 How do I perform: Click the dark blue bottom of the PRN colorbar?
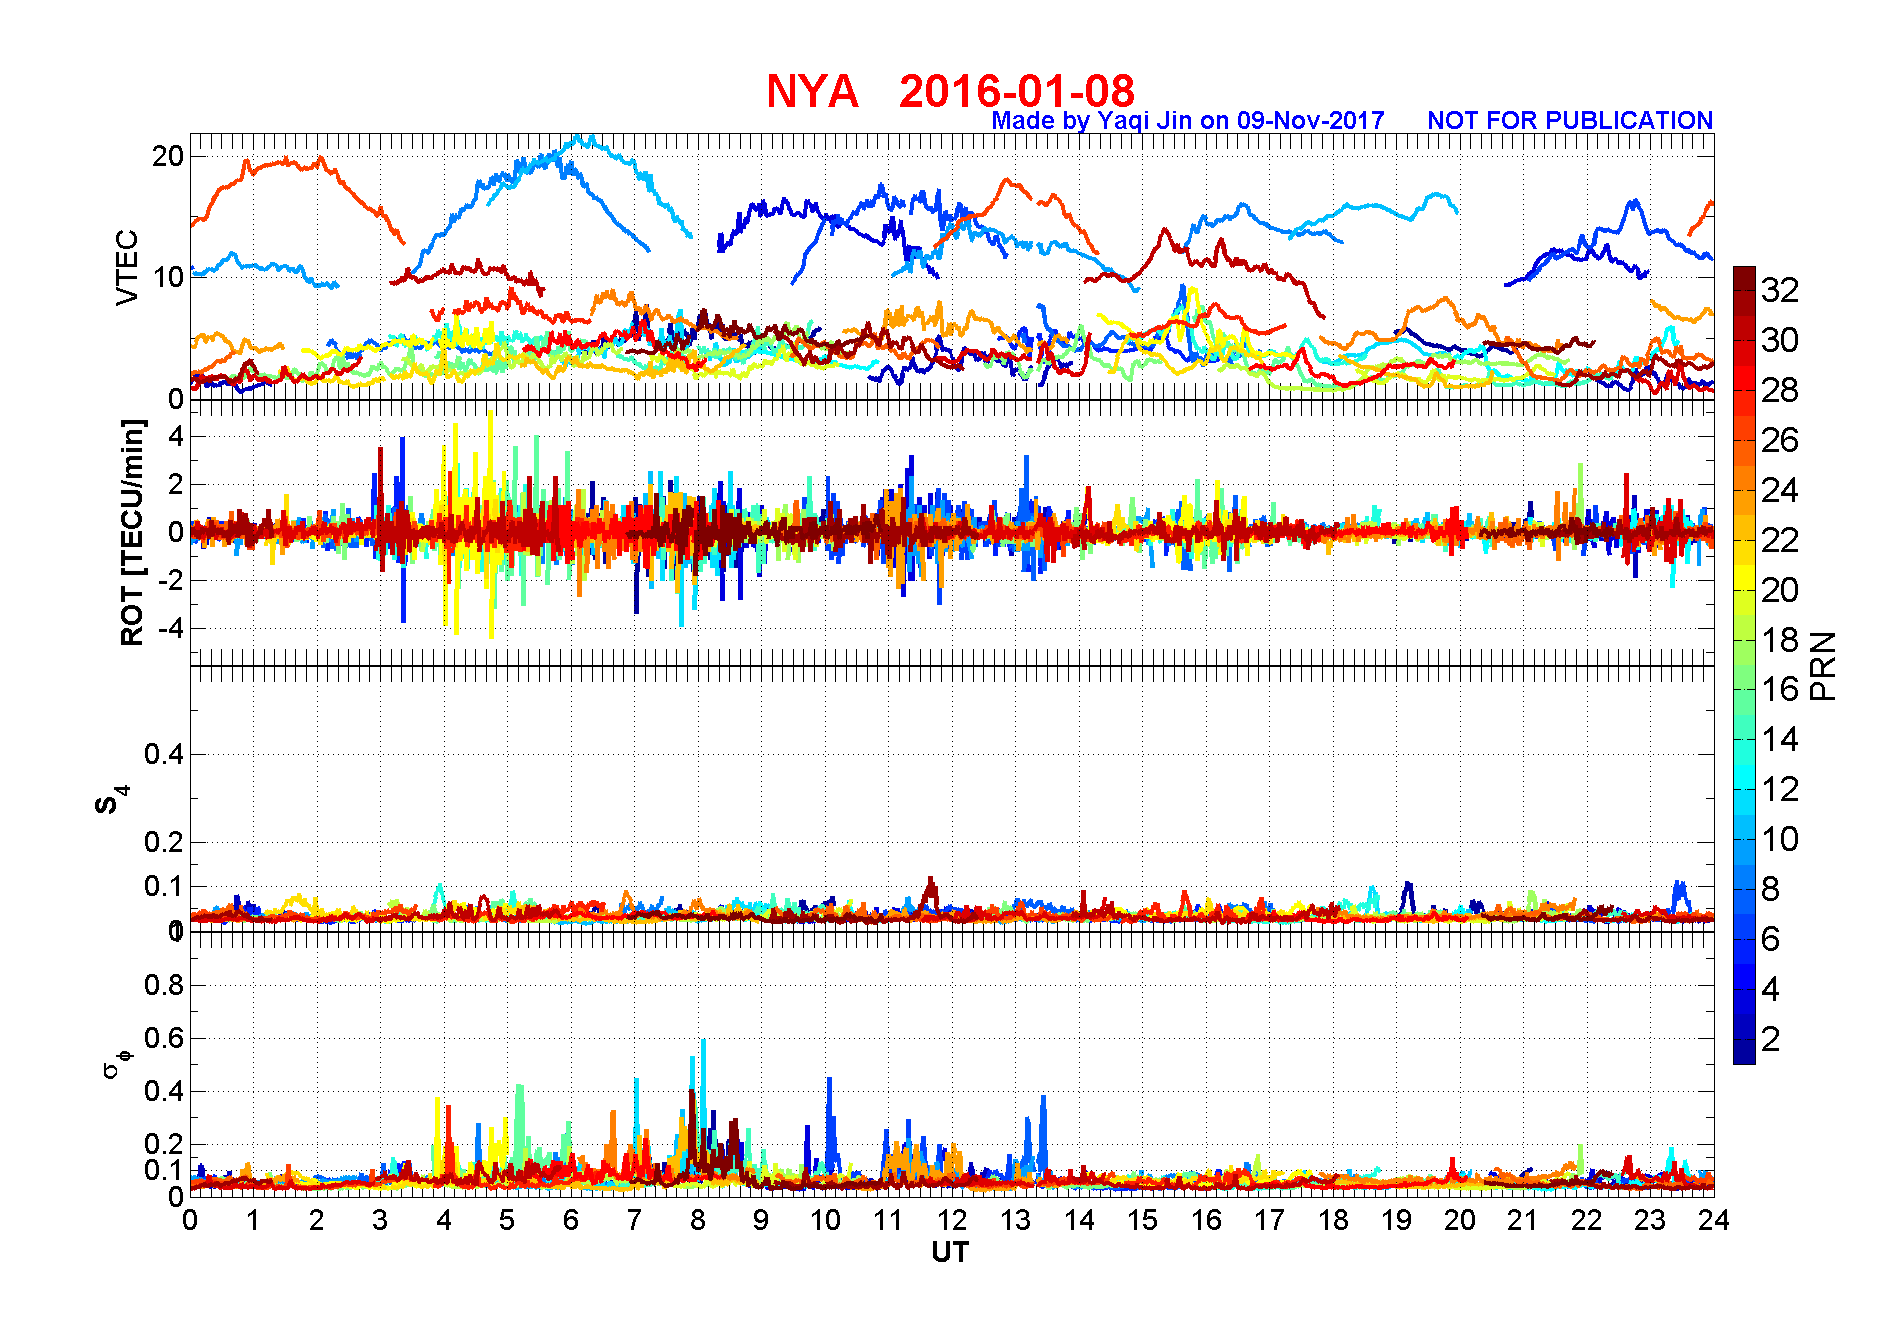[1744, 1052]
